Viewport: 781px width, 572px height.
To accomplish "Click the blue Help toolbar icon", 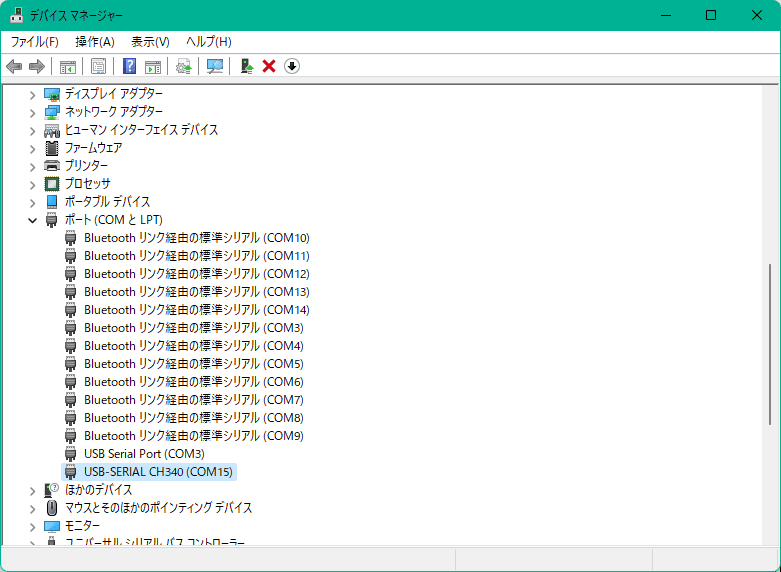I will click(129, 66).
